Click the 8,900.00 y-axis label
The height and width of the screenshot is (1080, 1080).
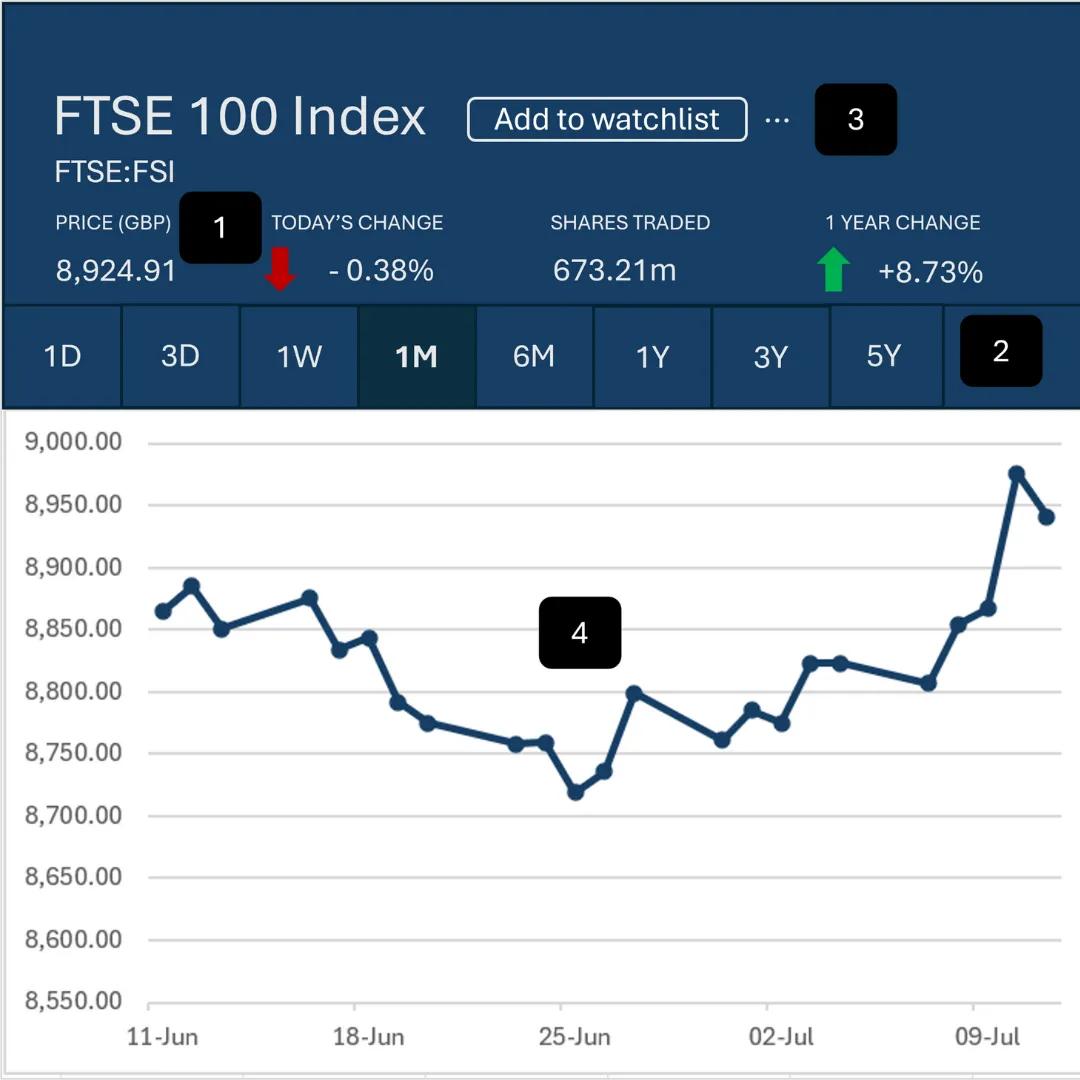(73, 567)
